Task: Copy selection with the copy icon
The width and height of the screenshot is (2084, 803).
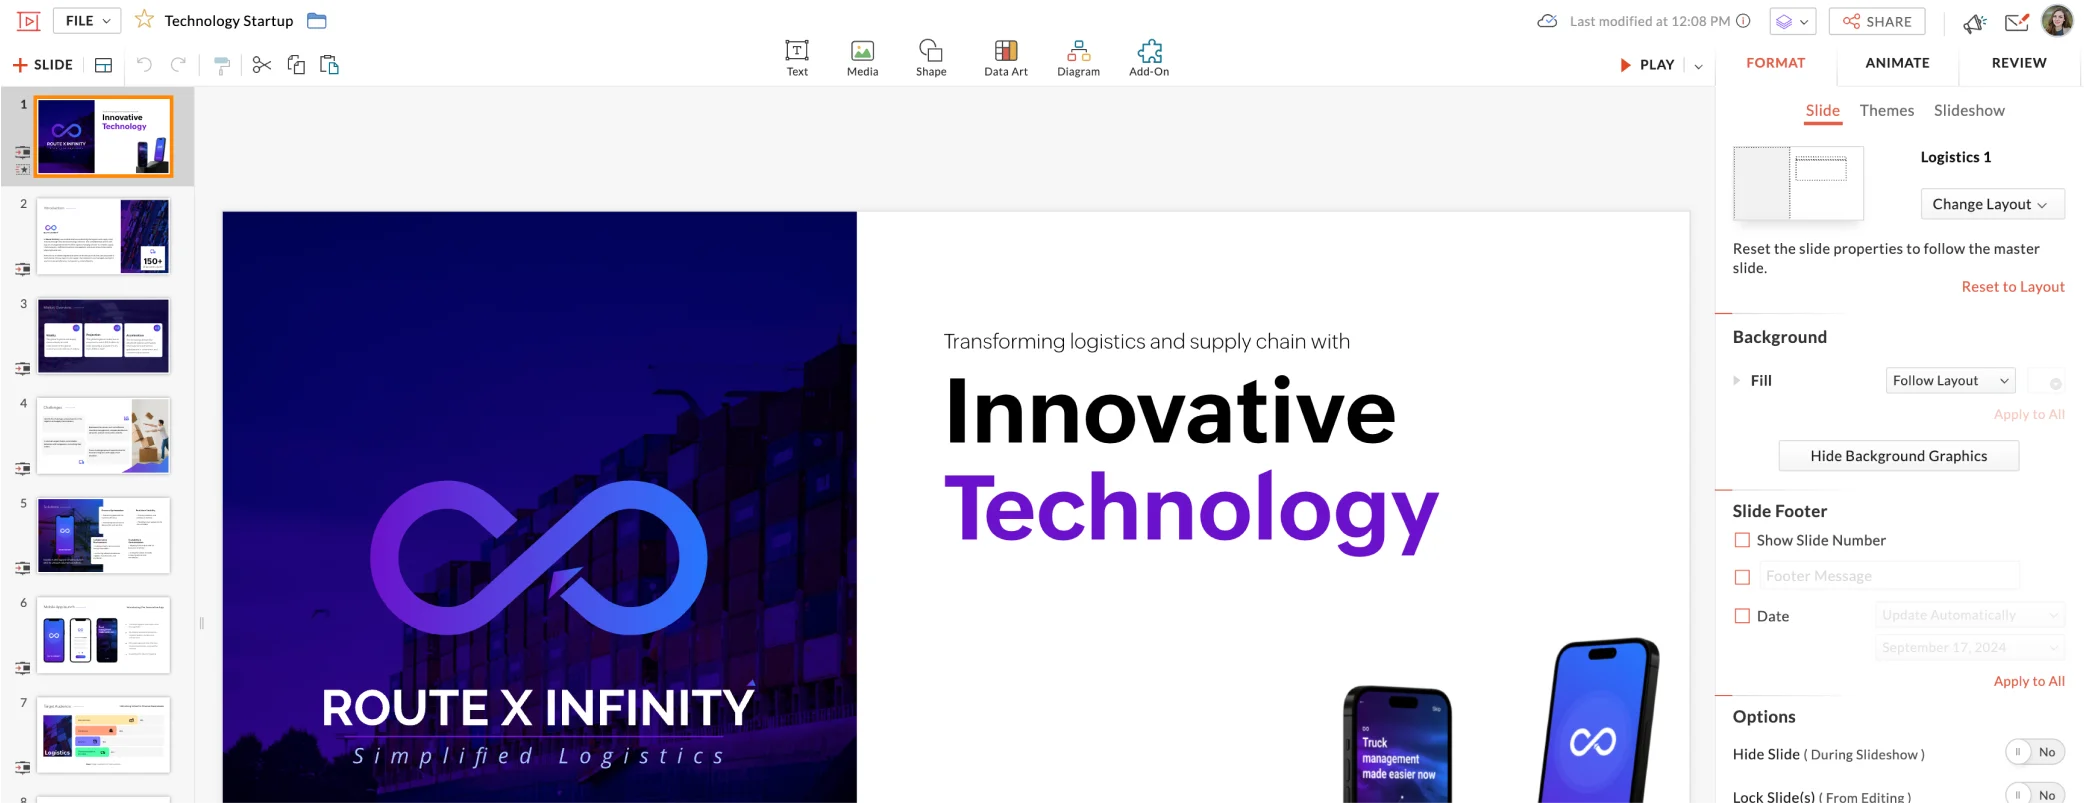Action: (296, 65)
